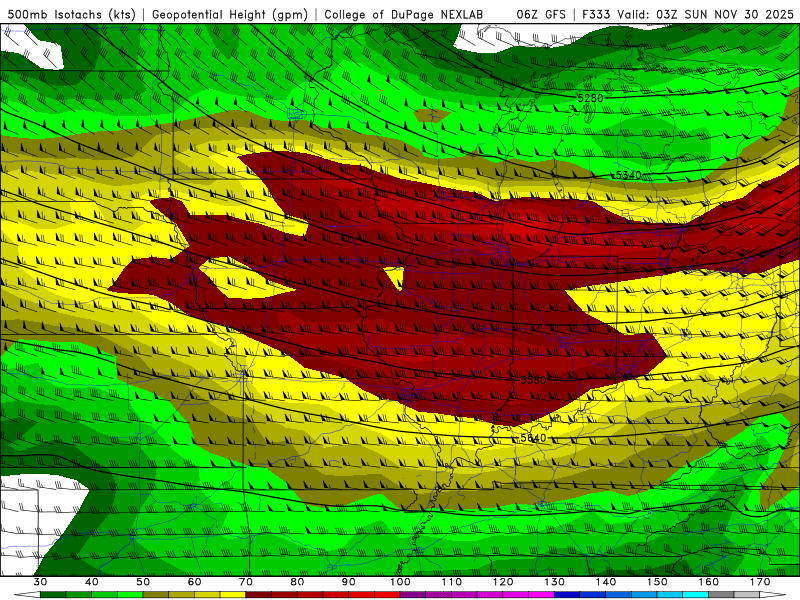800x600 pixels.
Task: Click the 70 value on the color scale
Action: click(x=246, y=582)
